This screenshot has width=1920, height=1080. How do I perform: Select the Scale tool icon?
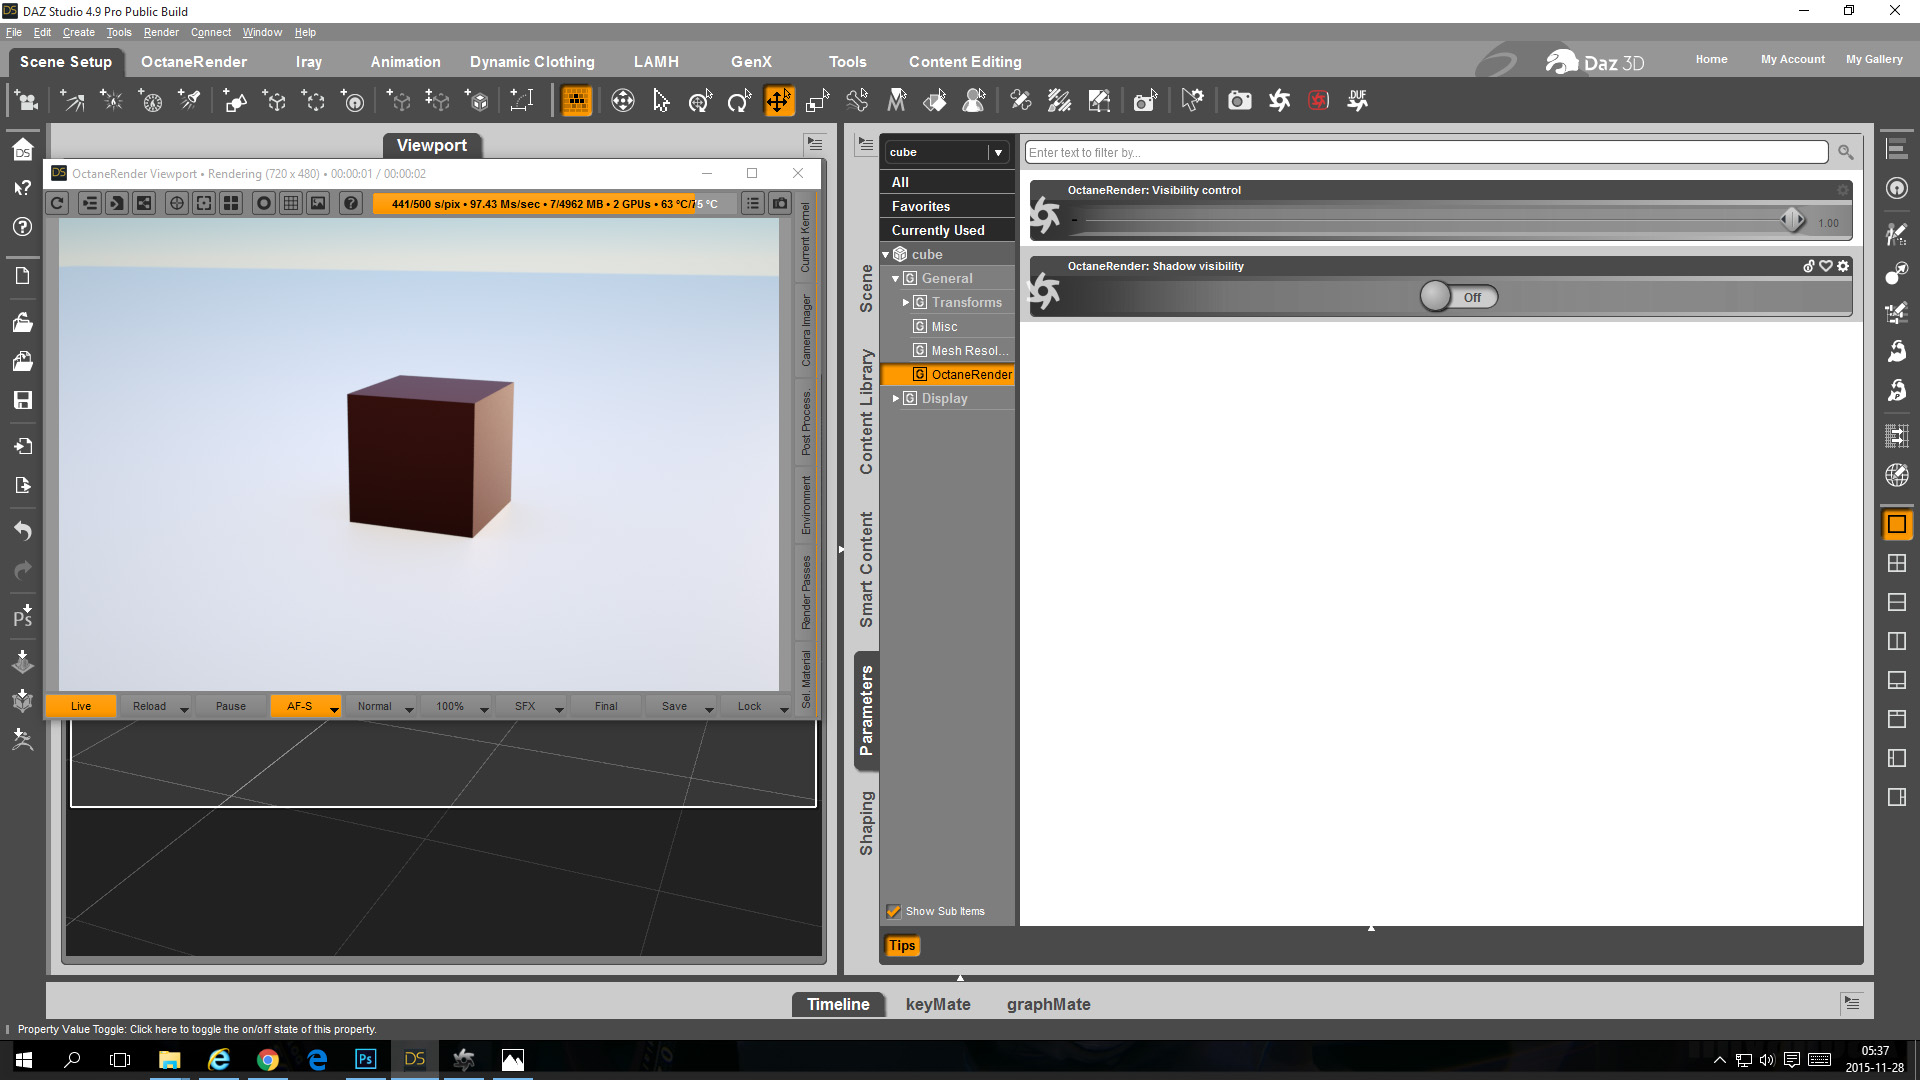818,100
